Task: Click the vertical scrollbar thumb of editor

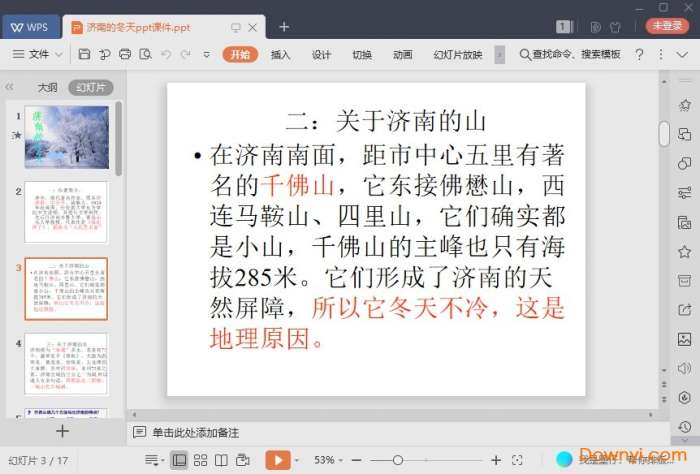Action: tap(664, 133)
